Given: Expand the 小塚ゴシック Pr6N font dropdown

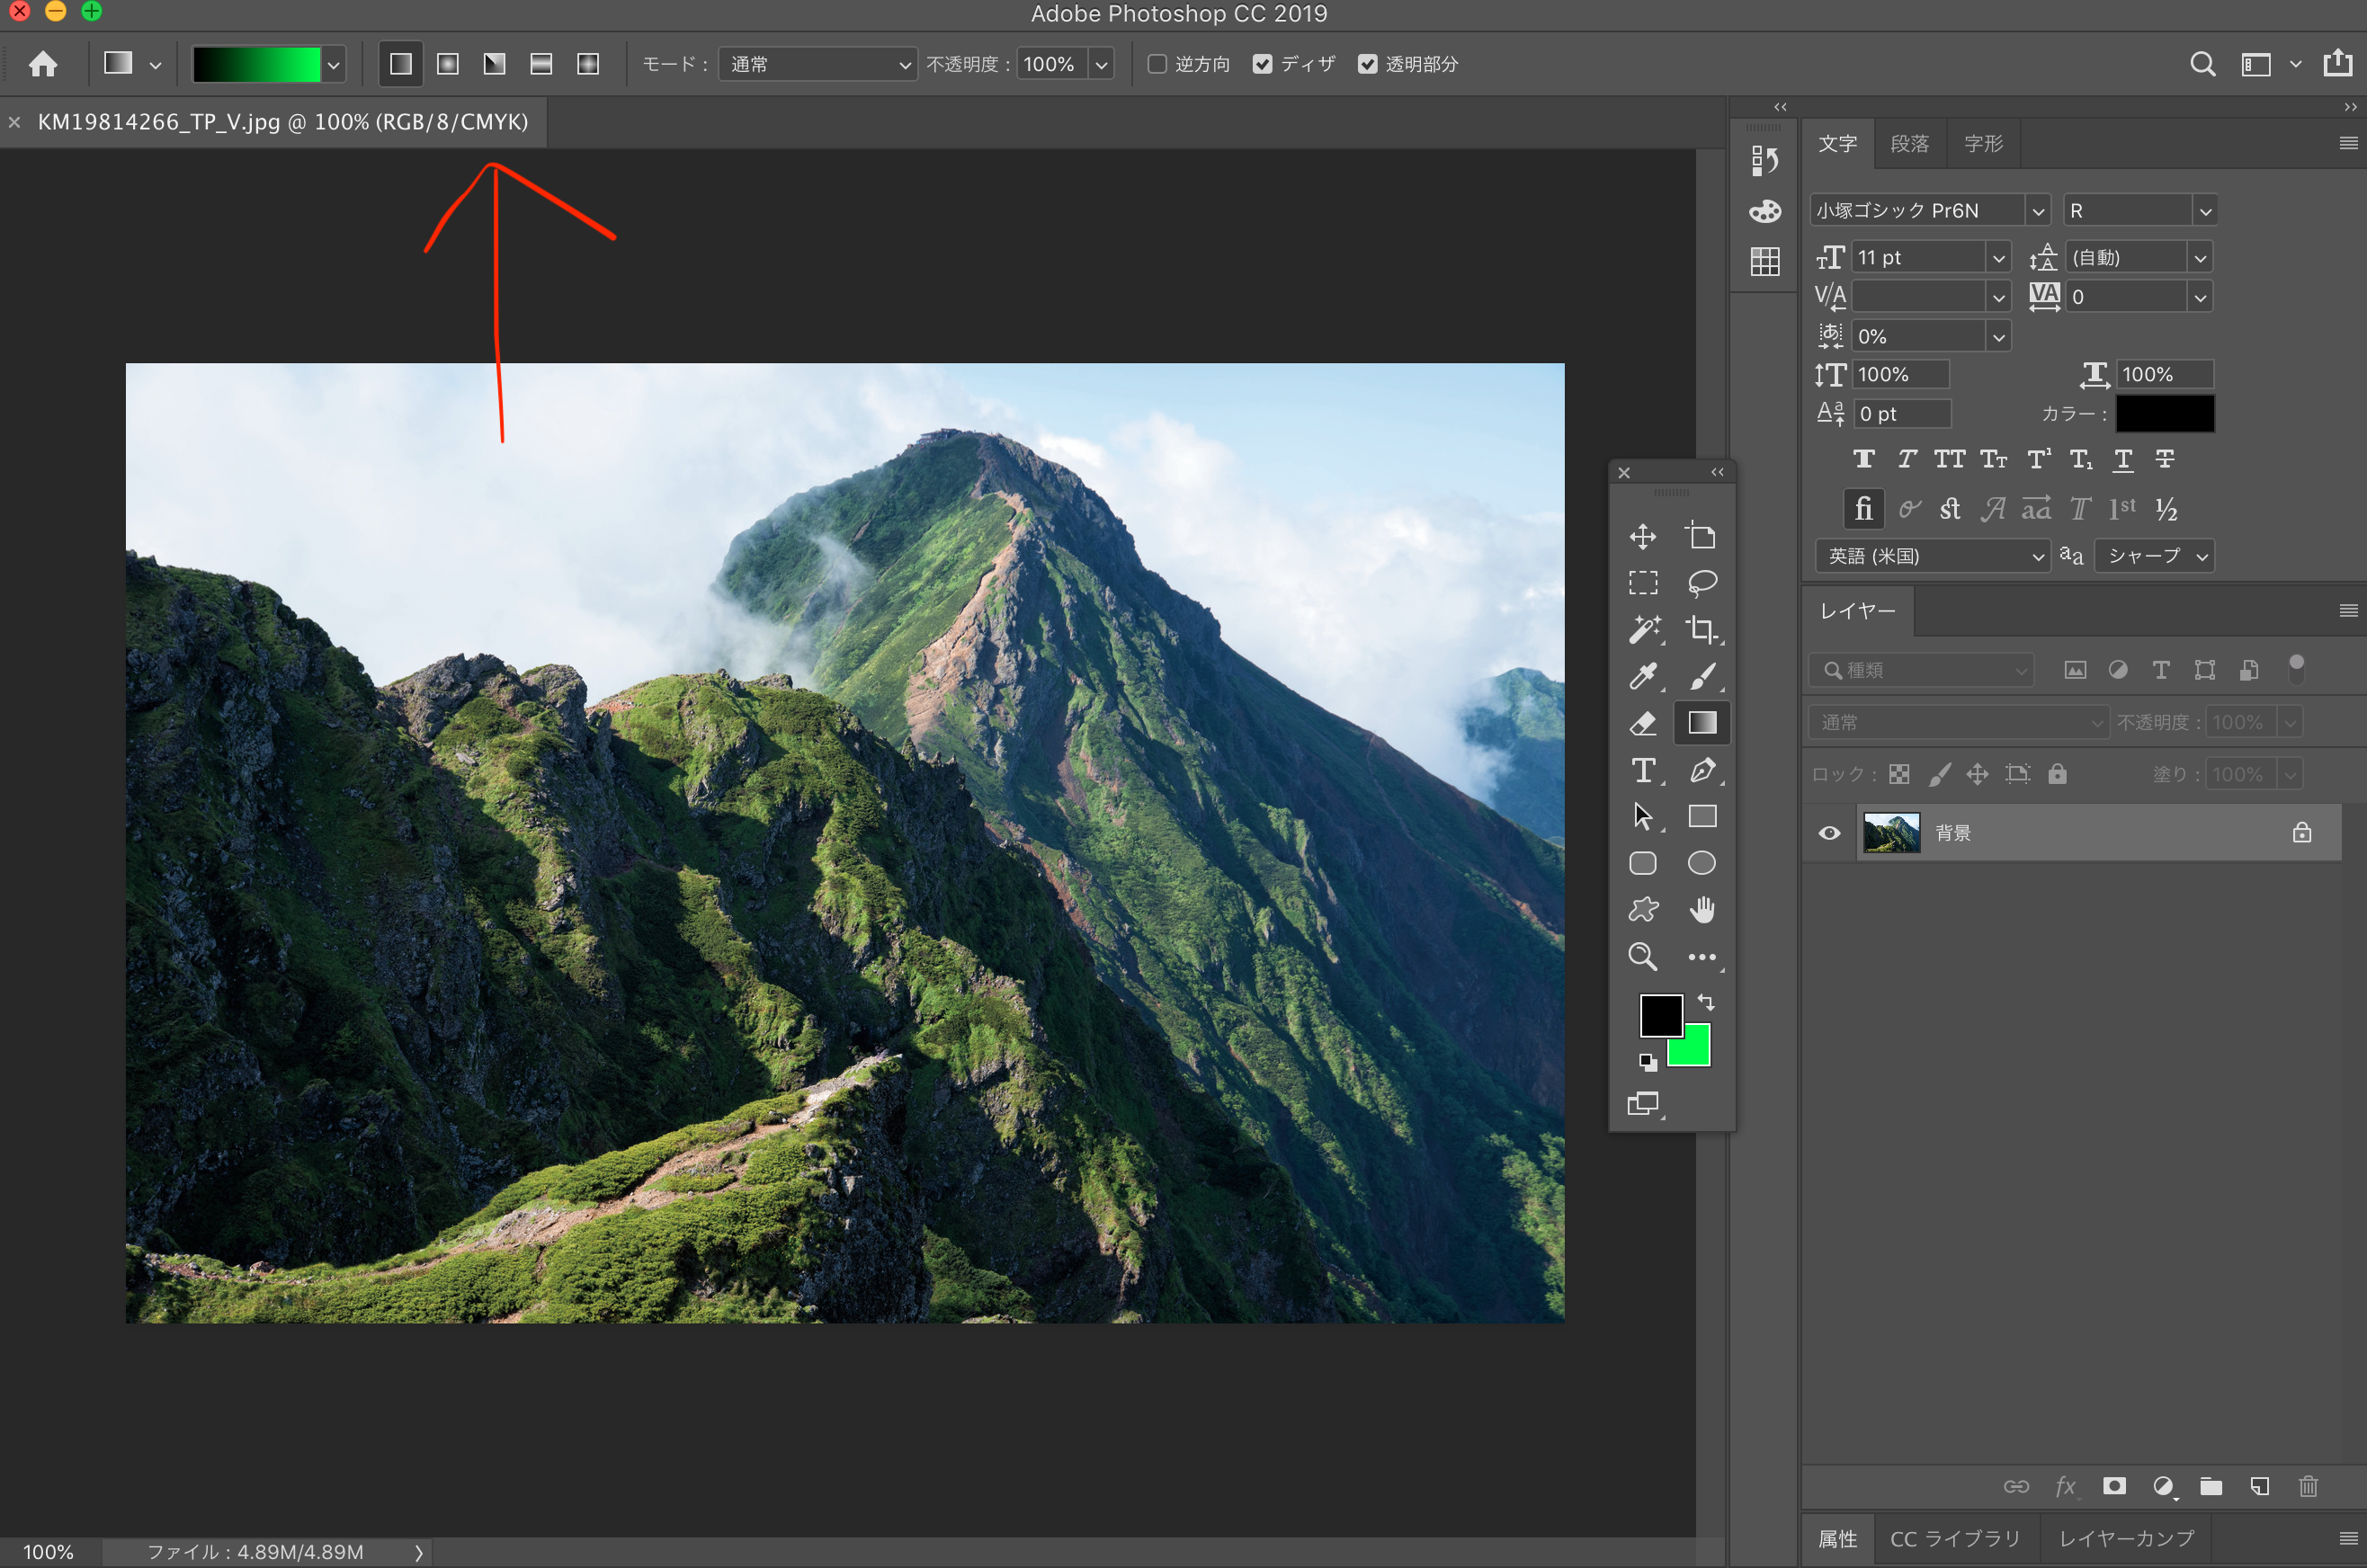Looking at the screenshot, I should pyautogui.click(x=2037, y=211).
